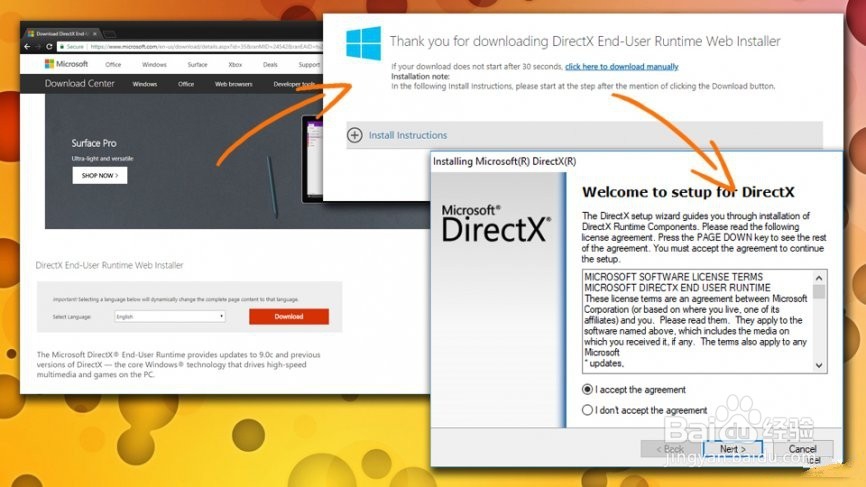This screenshot has height=487, width=866.
Task: Open Windows in the Microsoft top menu
Action: coord(154,65)
